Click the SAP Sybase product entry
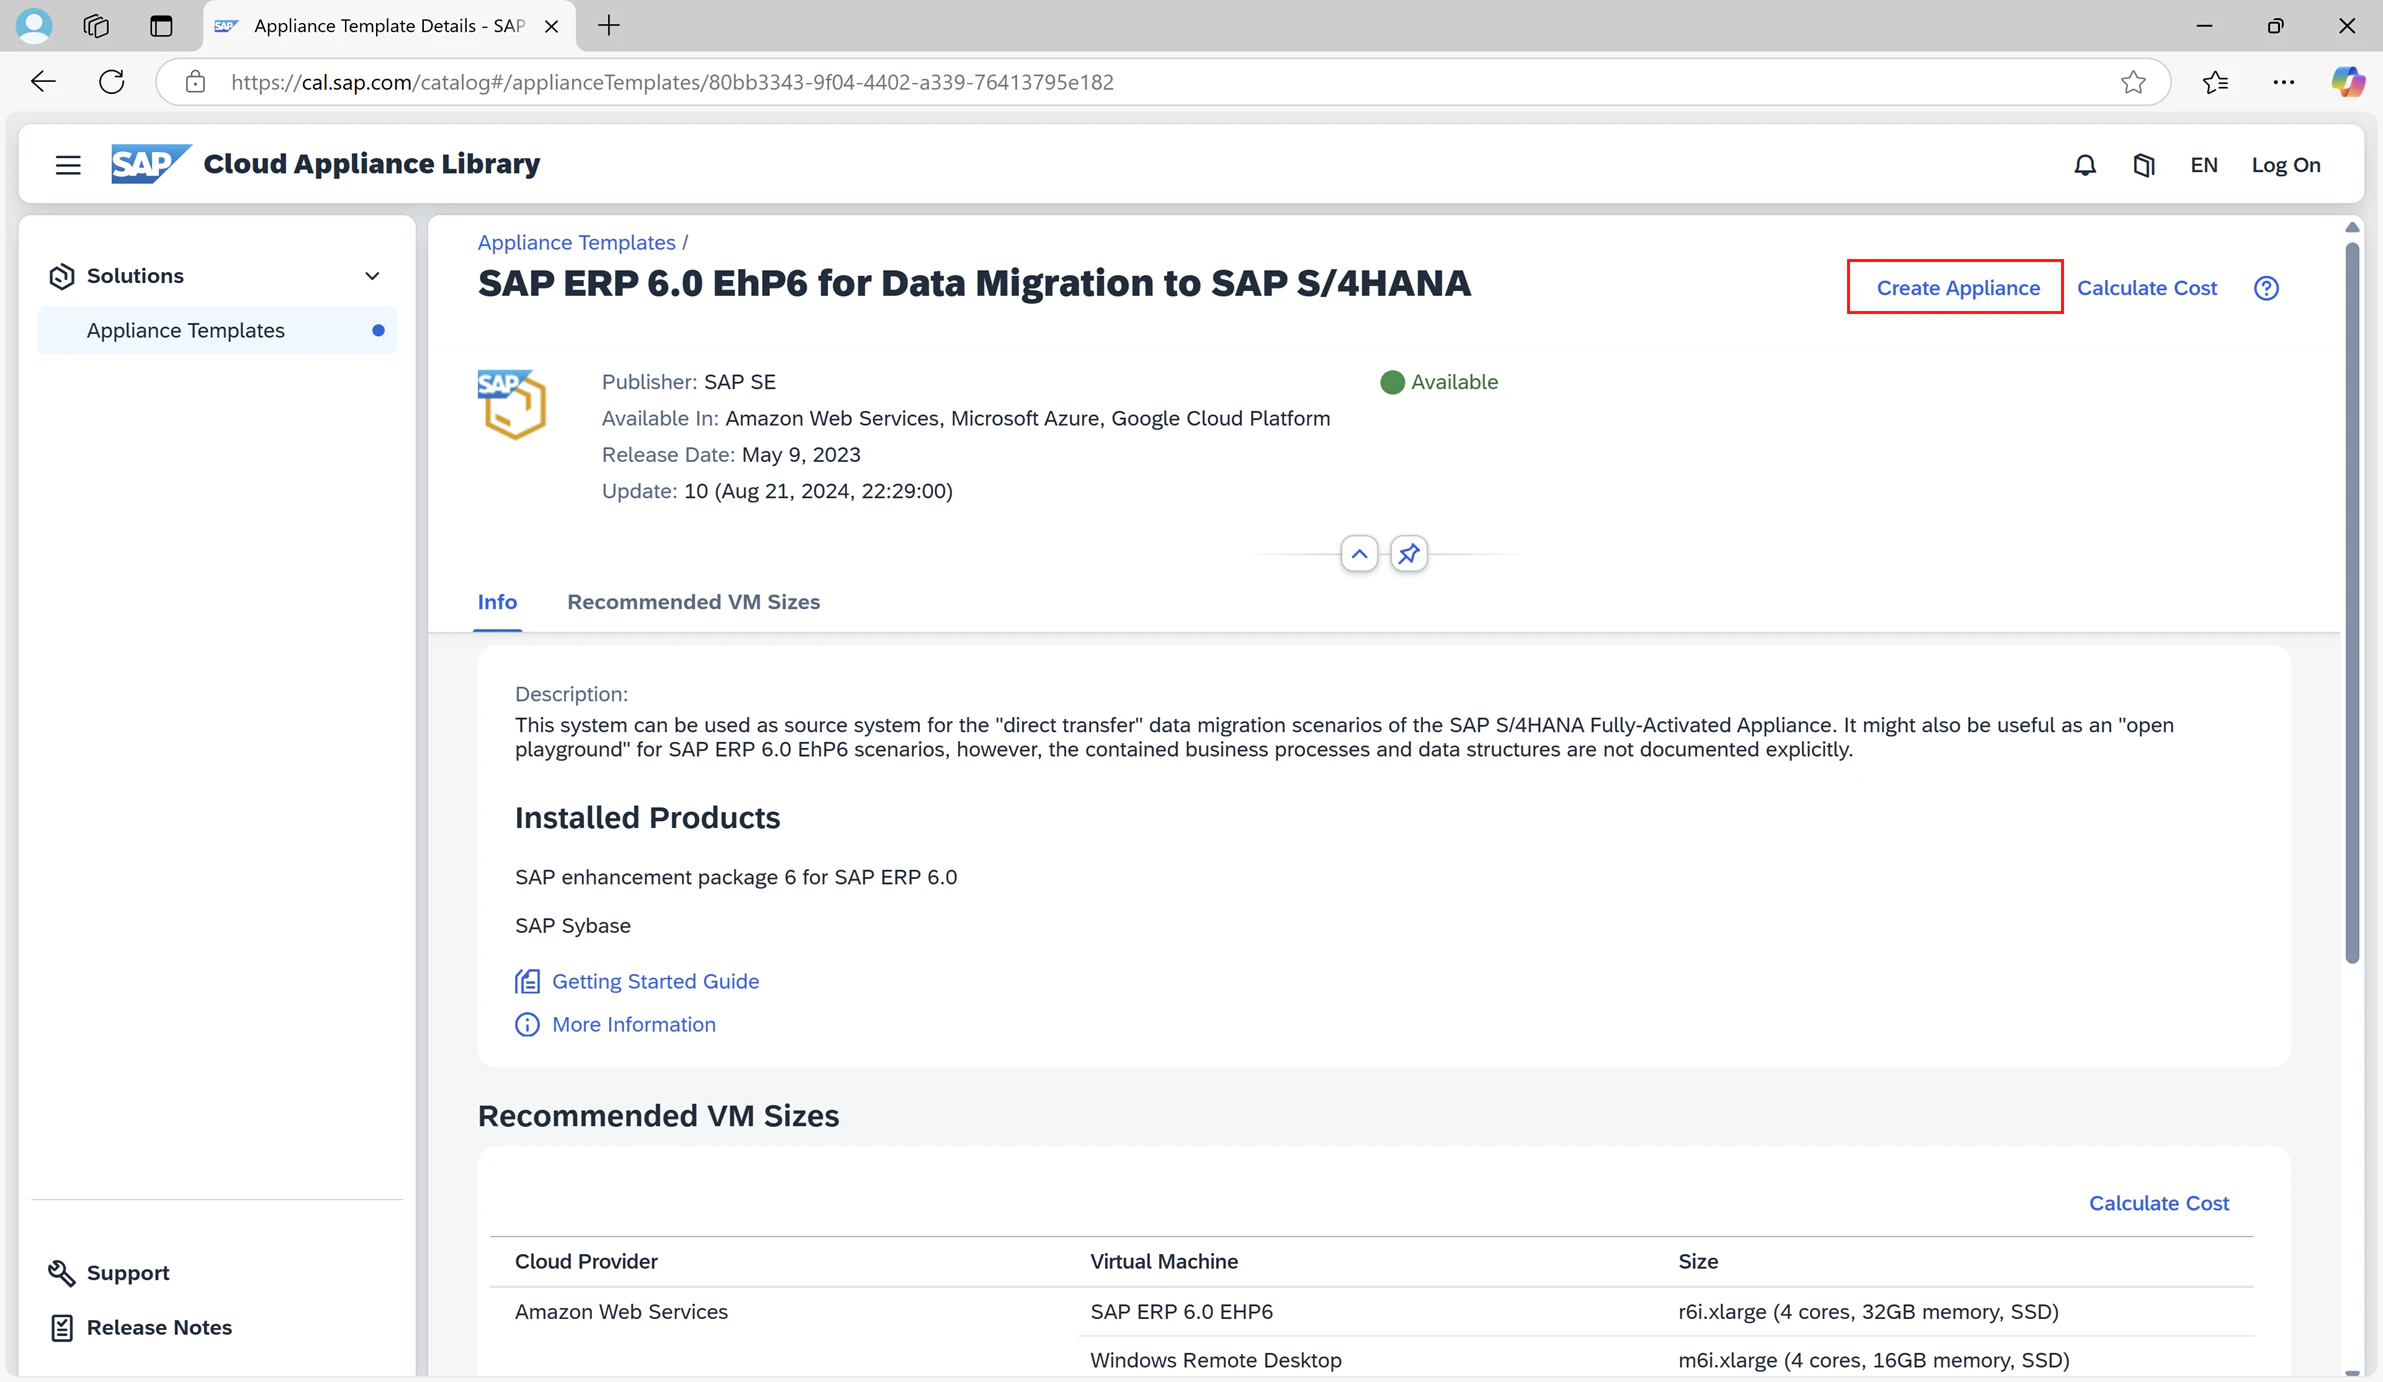This screenshot has height=1382, width=2383. pyautogui.click(x=573, y=925)
